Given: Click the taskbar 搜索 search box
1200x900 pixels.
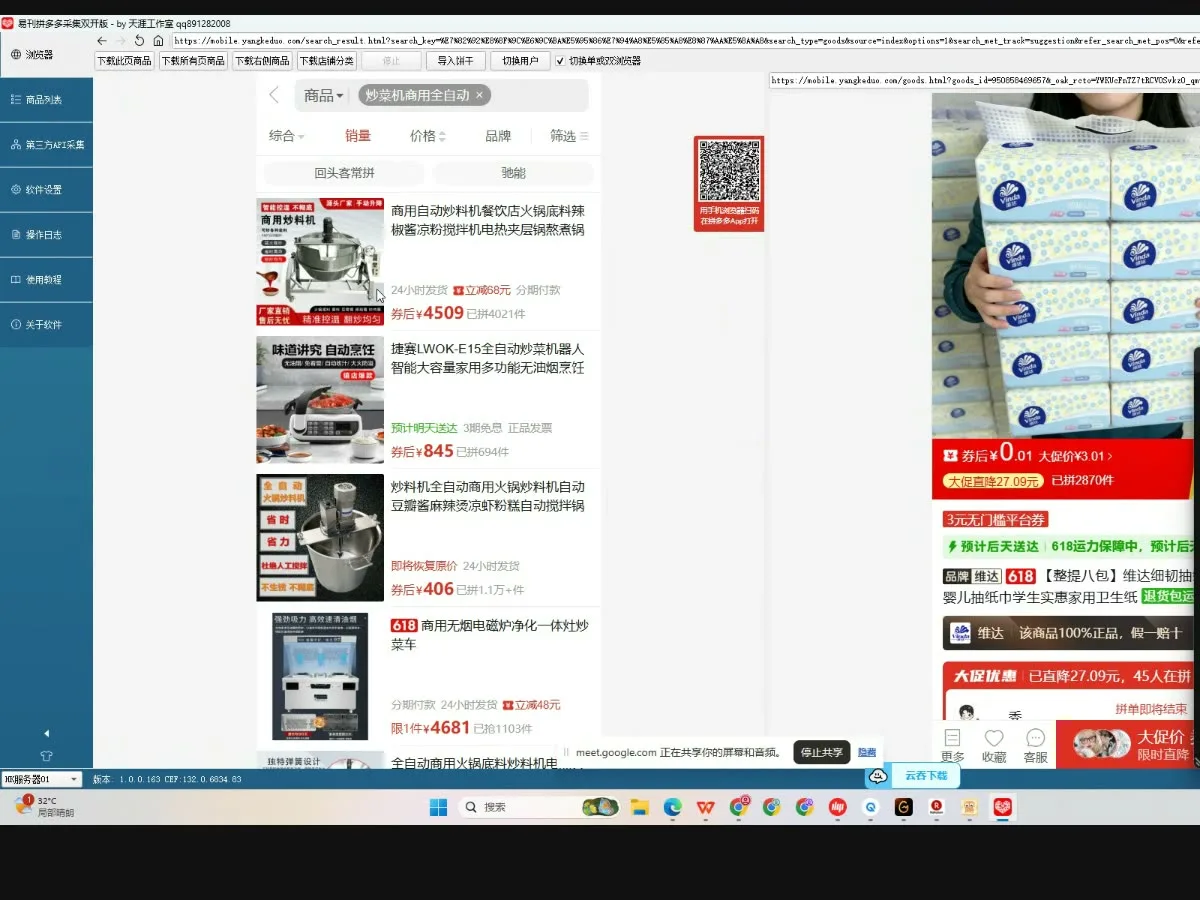Looking at the screenshot, I should 540,806.
